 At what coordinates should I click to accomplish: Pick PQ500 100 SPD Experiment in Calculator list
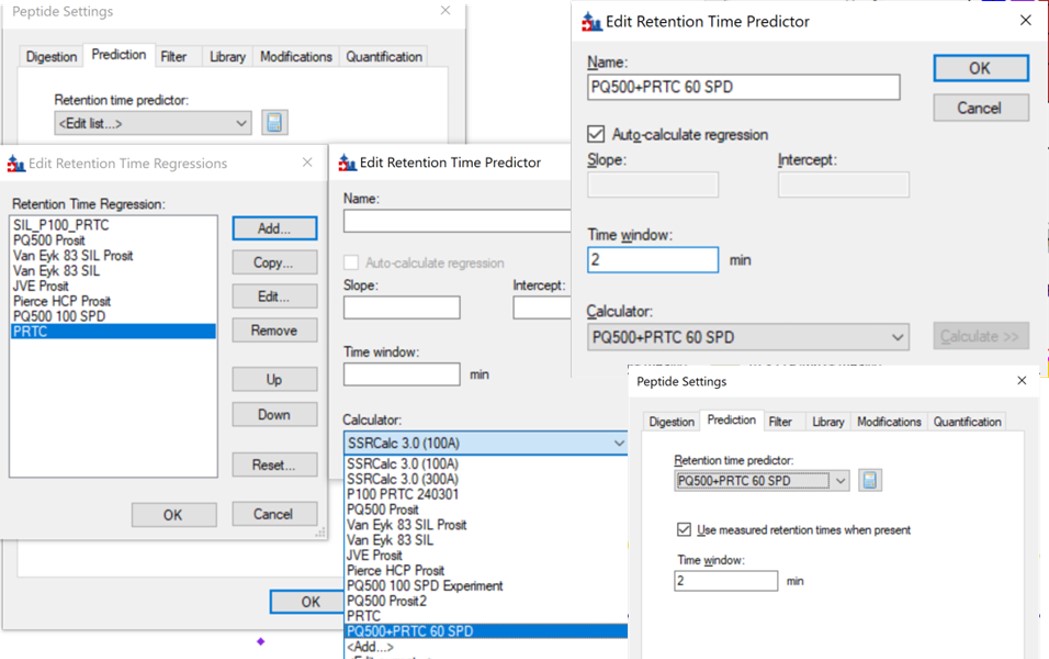(x=425, y=585)
